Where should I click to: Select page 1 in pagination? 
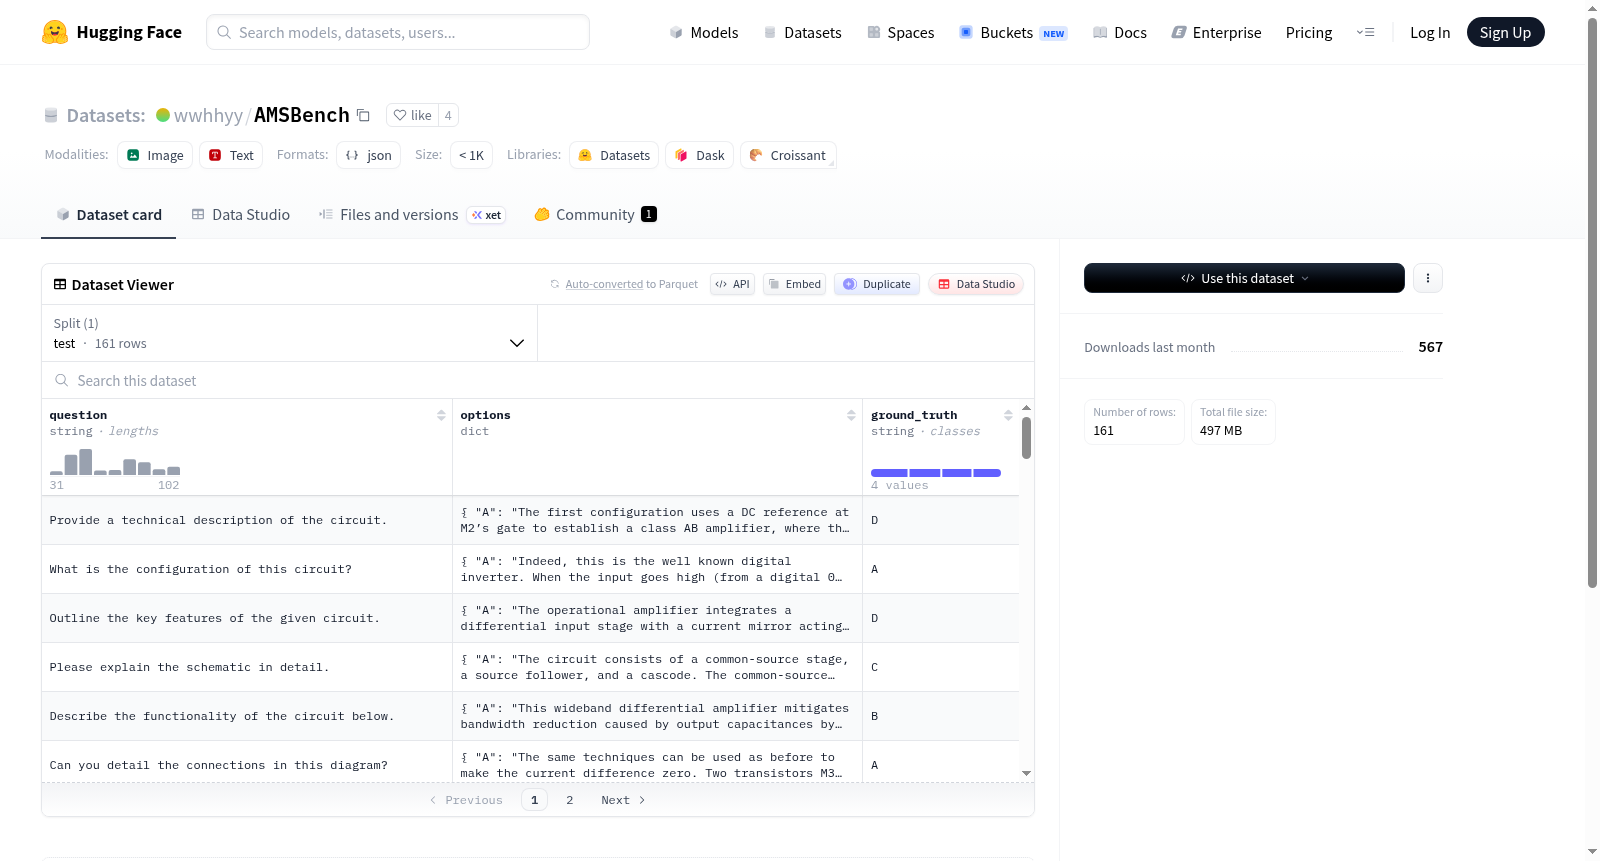coord(534,800)
